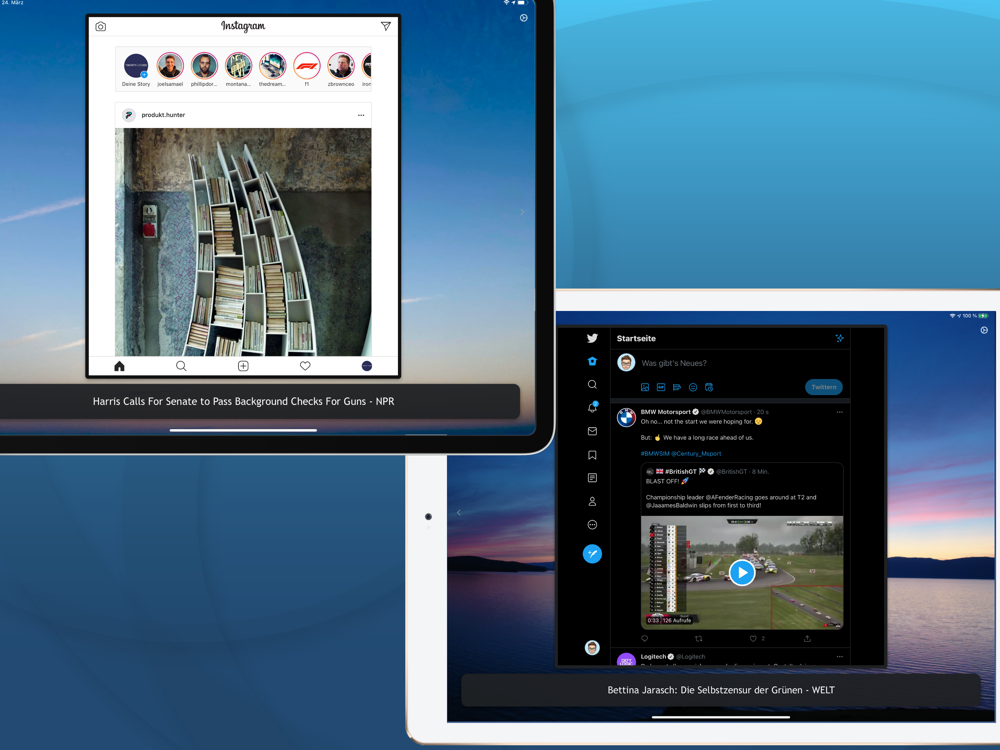The width and height of the screenshot is (1000, 750).
Task: Tap Instagram new post plus icon
Action: point(243,366)
